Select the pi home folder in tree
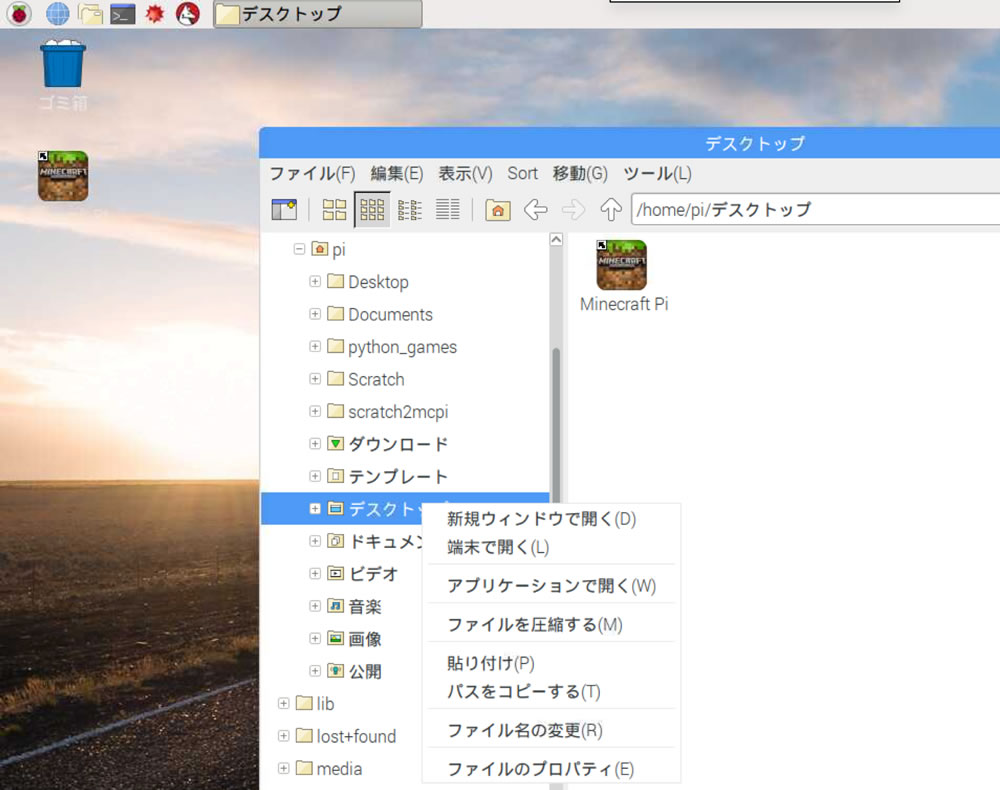Image resolution: width=1000 pixels, height=790 pixels. click(x=328, y=249)
